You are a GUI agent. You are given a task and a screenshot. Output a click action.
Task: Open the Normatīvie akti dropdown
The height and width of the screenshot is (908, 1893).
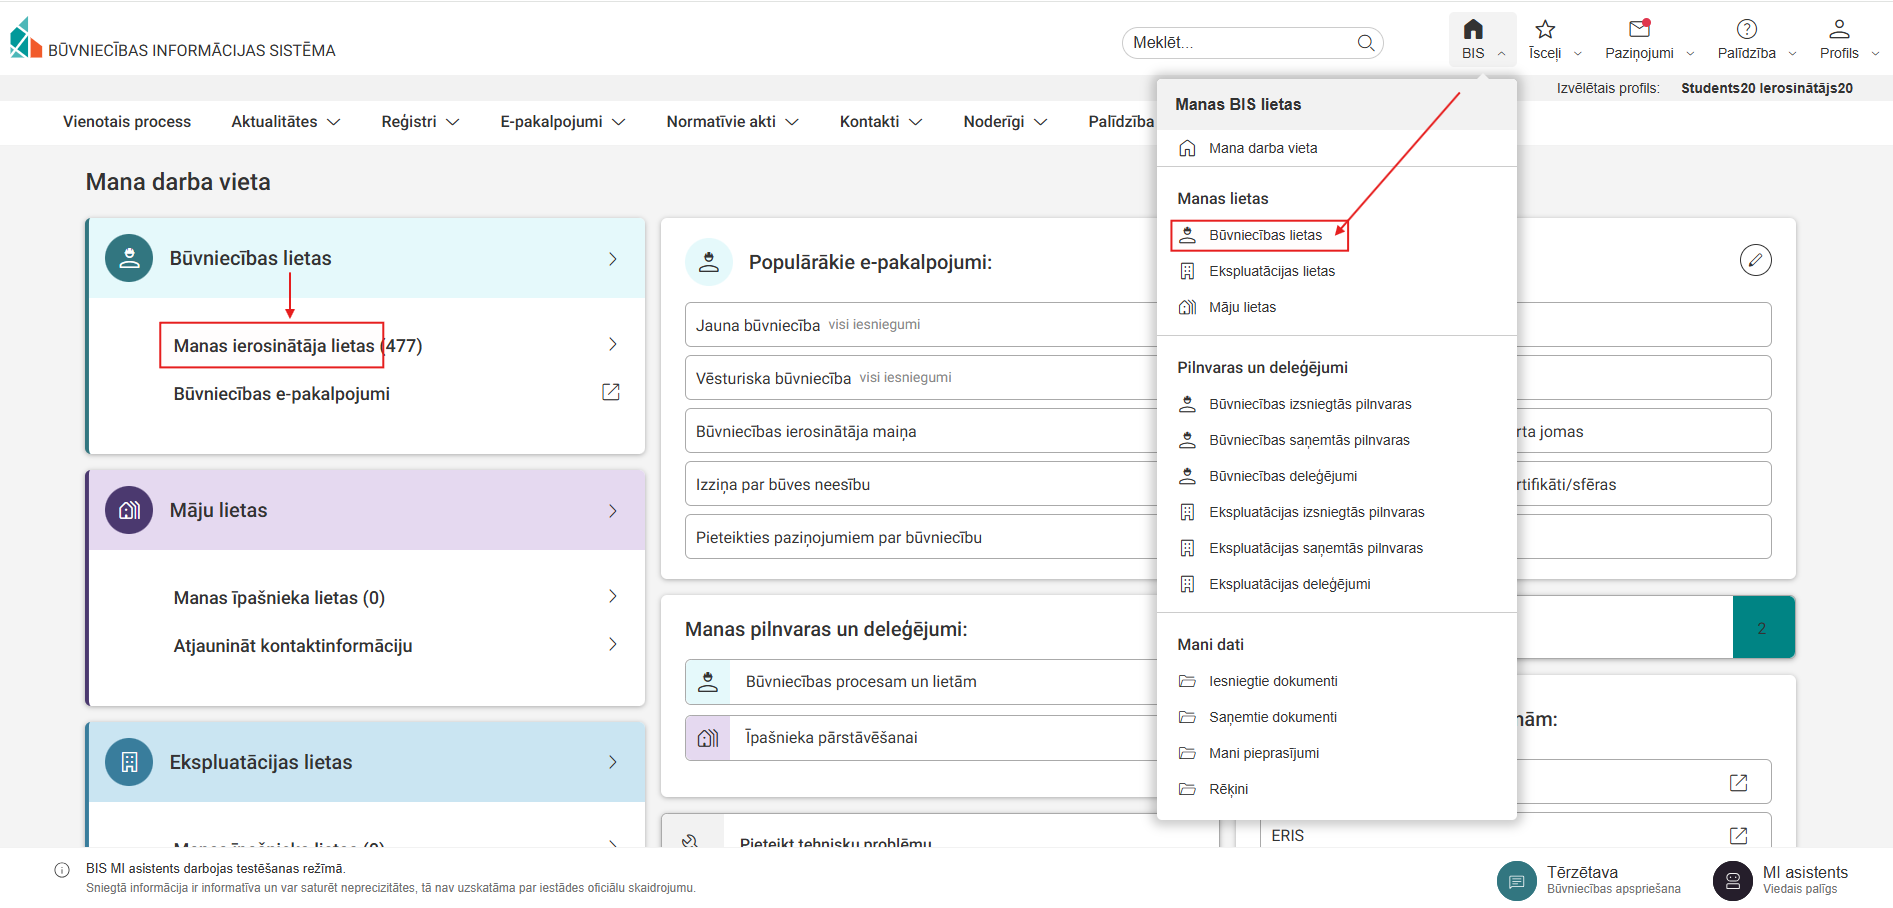click(732, 121)
